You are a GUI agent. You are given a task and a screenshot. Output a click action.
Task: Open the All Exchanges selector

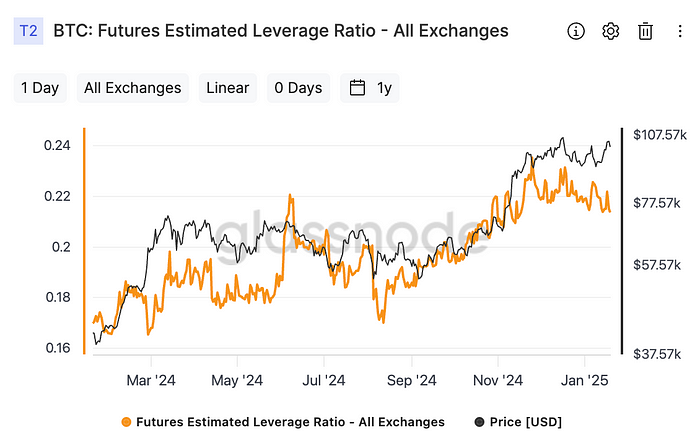point(133,88)
